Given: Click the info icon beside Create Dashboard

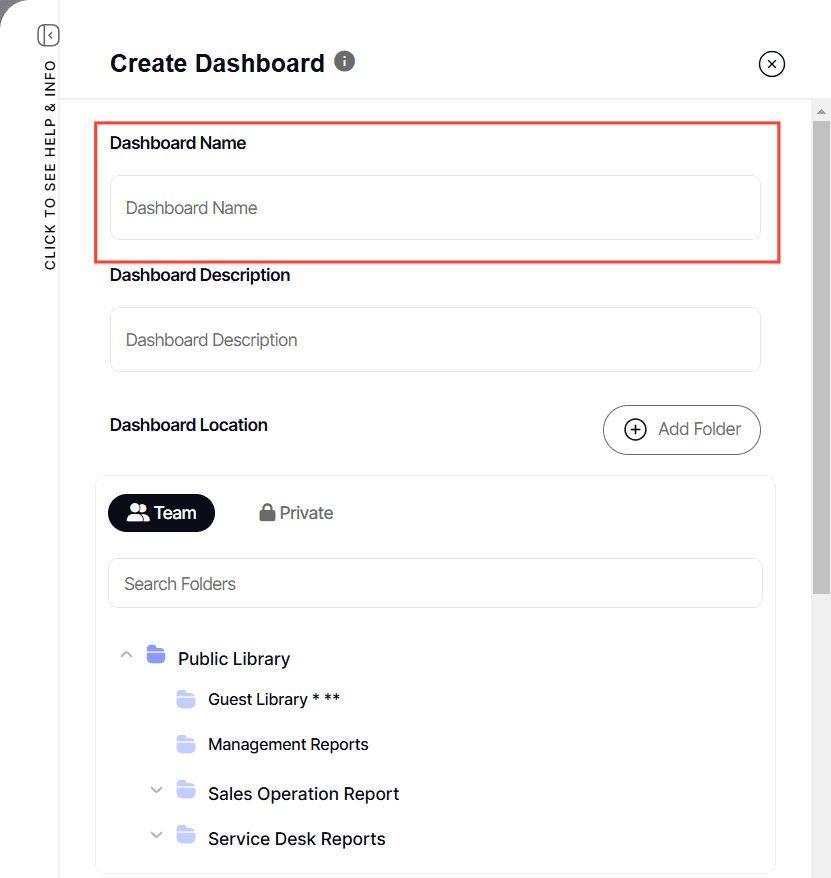Looking at the screenshot, I should (344, 61).
